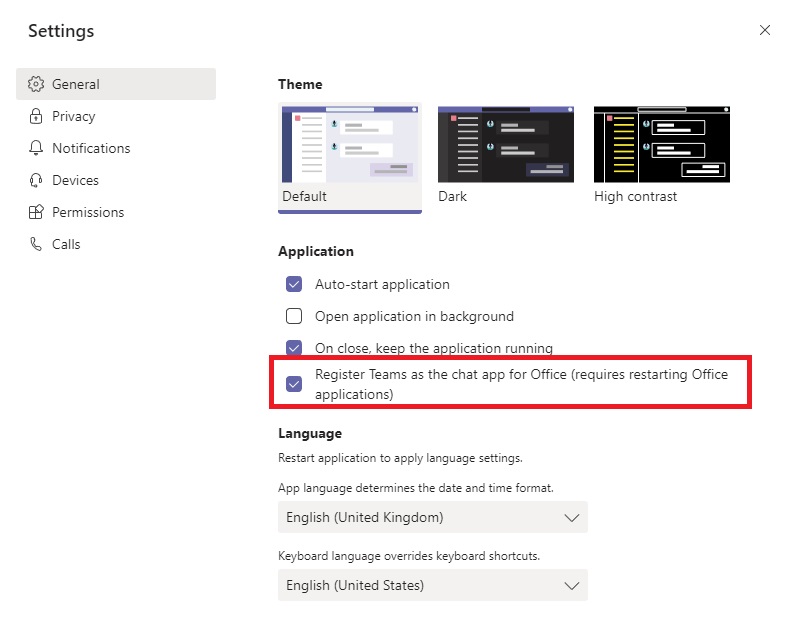Viewport: 787px width, 629px height.
Task: Open the Privacy settings tab
Action: 116,116
